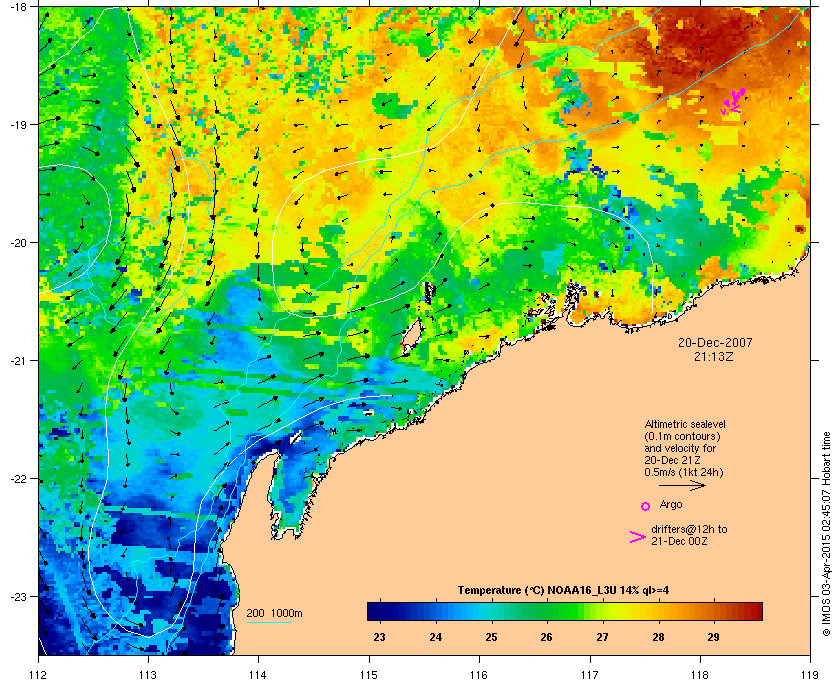The height and width of the screenshot is (680, 840).
Task: Click the latitude axis label -21
Action: 18,361
